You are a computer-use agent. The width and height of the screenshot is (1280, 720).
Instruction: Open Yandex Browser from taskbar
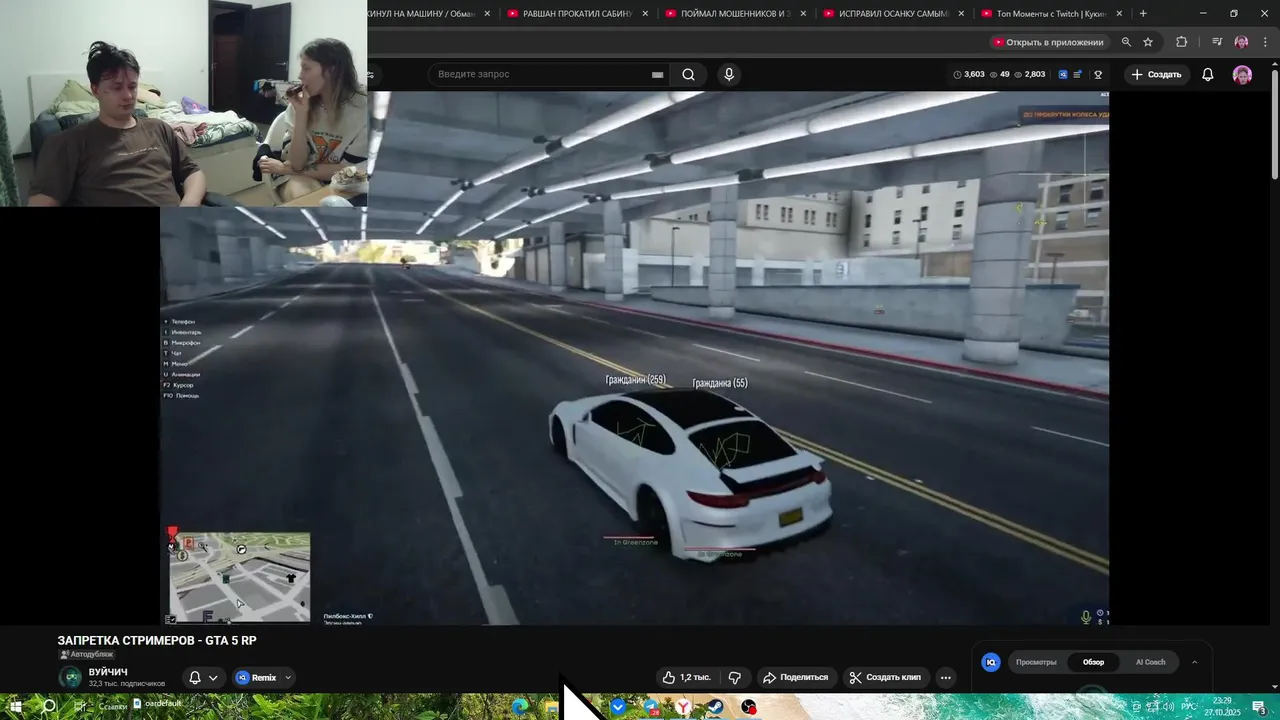683,707
